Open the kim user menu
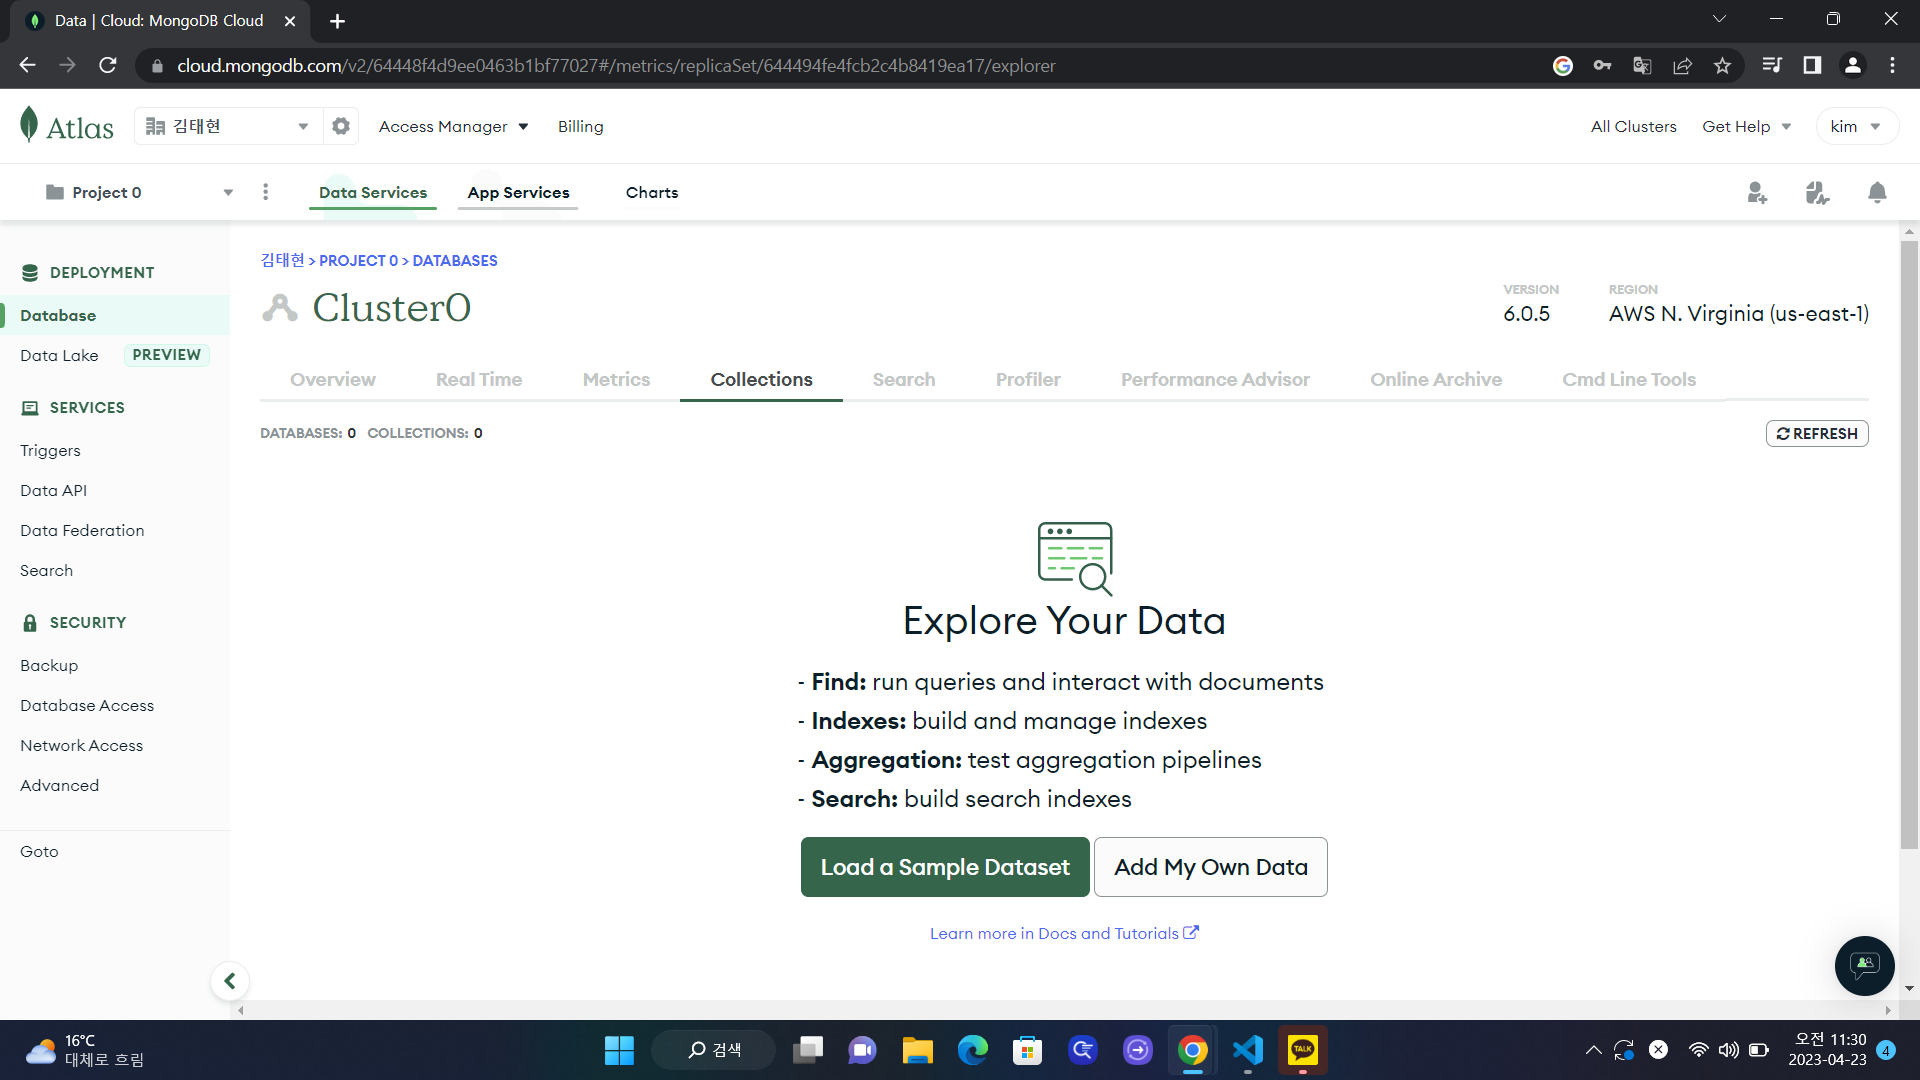 [x=1856, y=126]
